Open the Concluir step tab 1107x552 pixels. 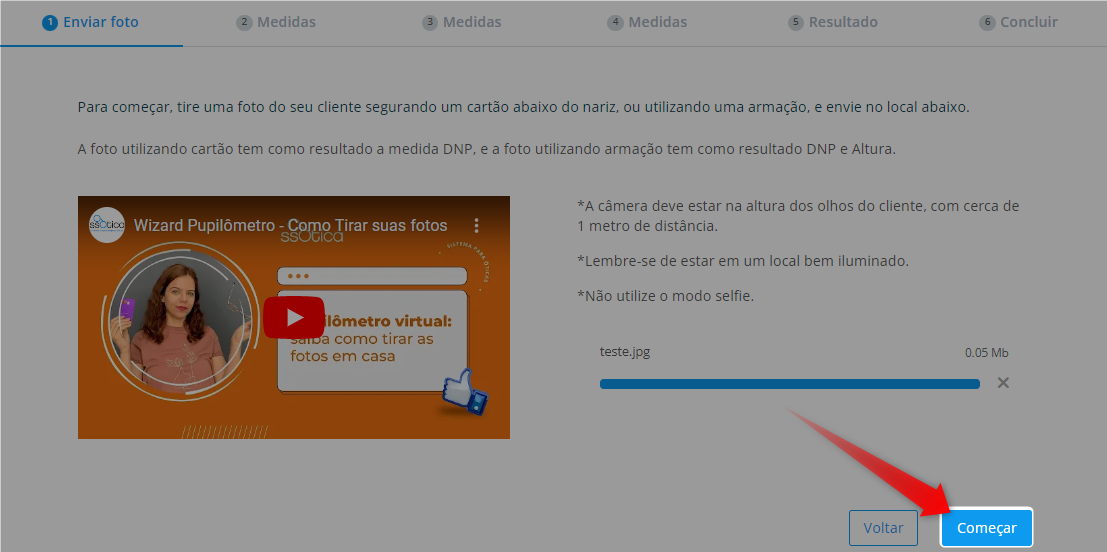1019,22
